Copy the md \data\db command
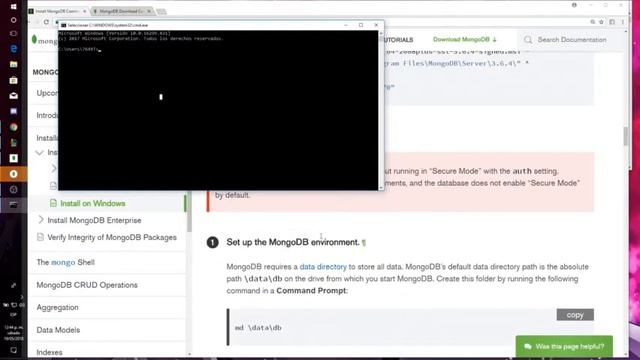The image size is (640, 360). tap(575, 315)
